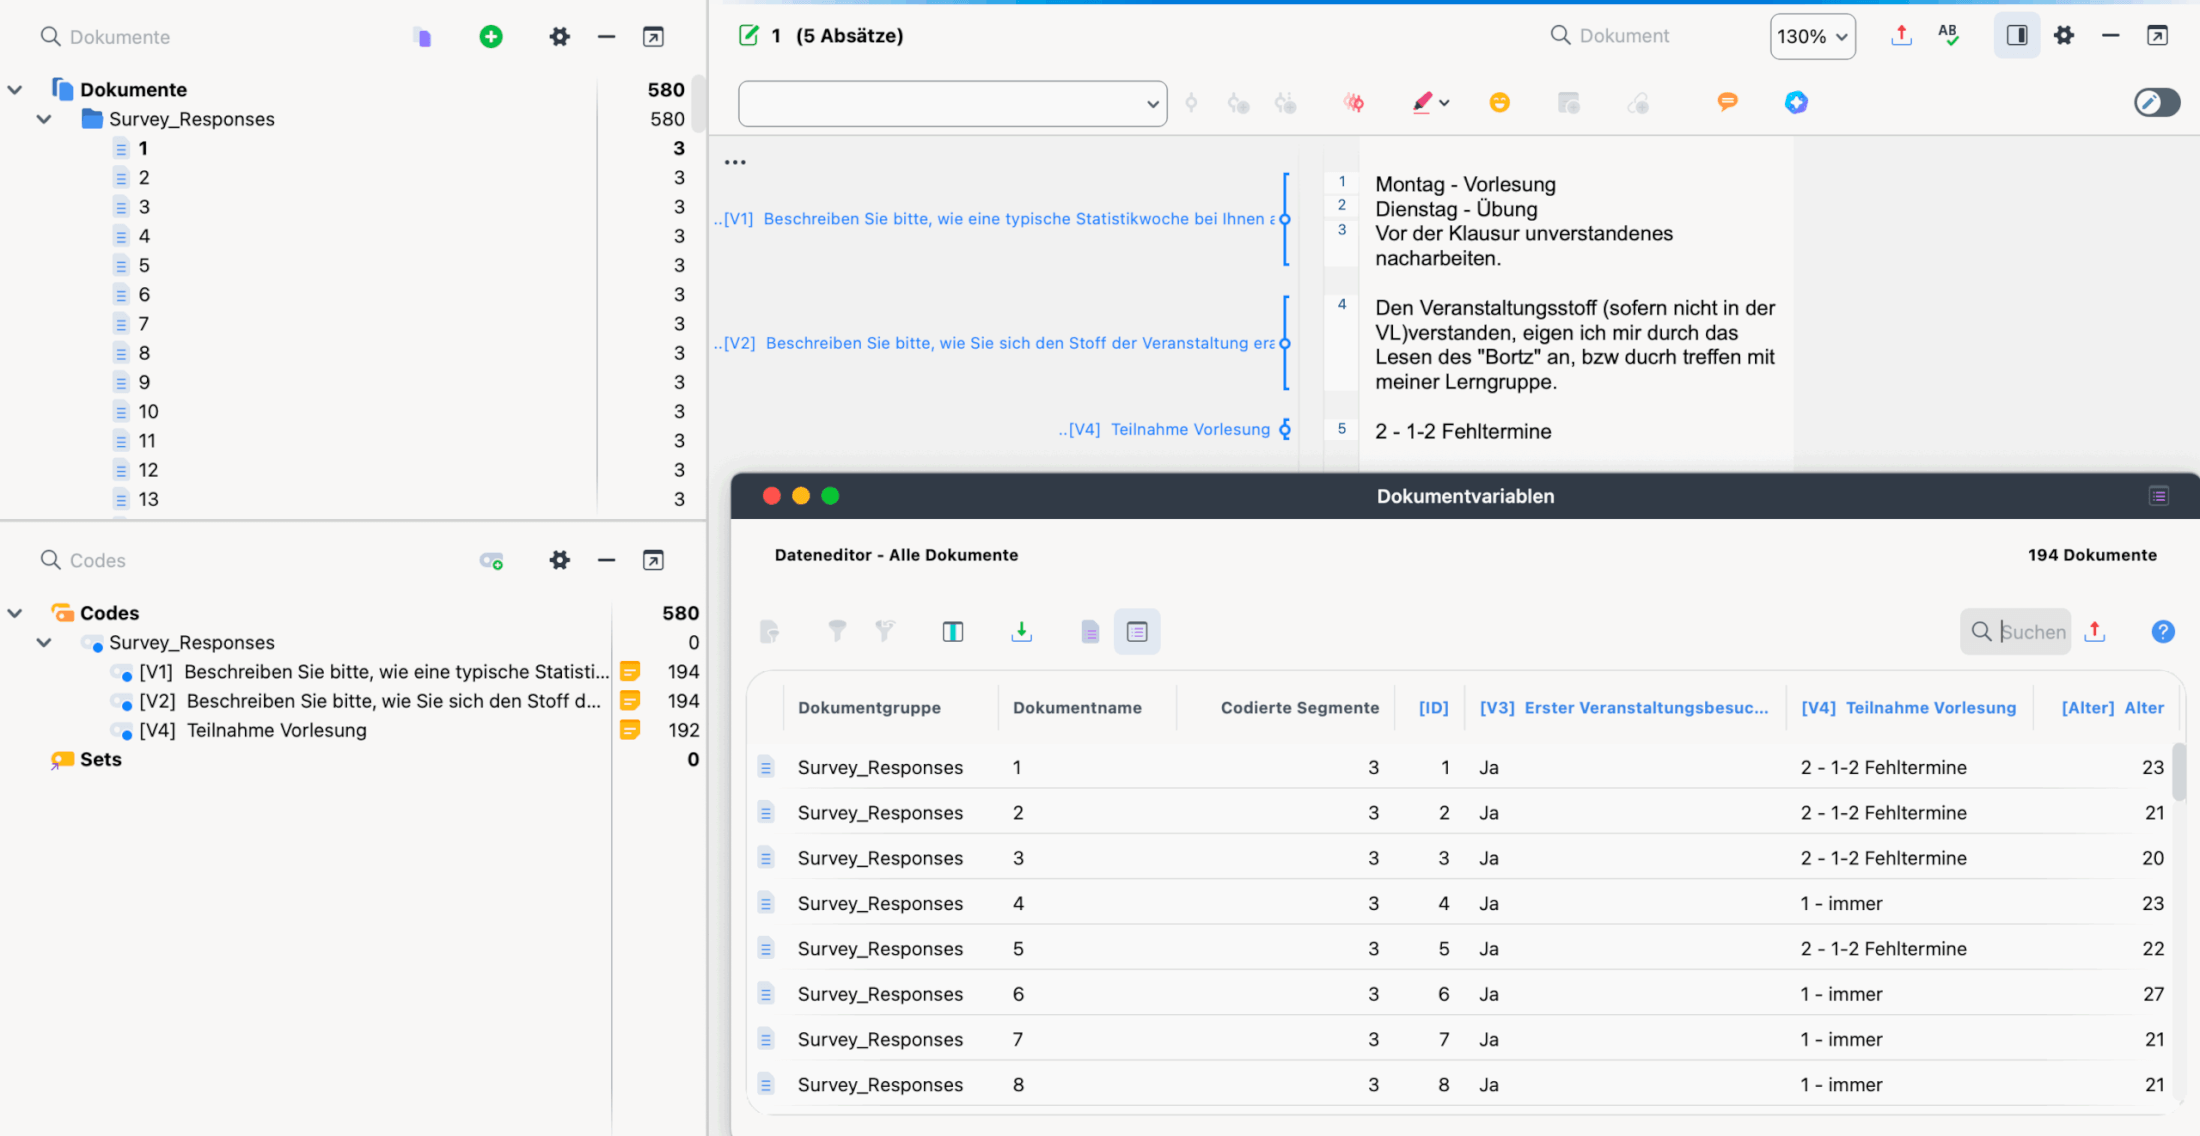The height and width of the screenshot is (1136, 2200).
Task: Click the Dokumentvariablen table vertical scrollbar
Action: pos(2178,770)
